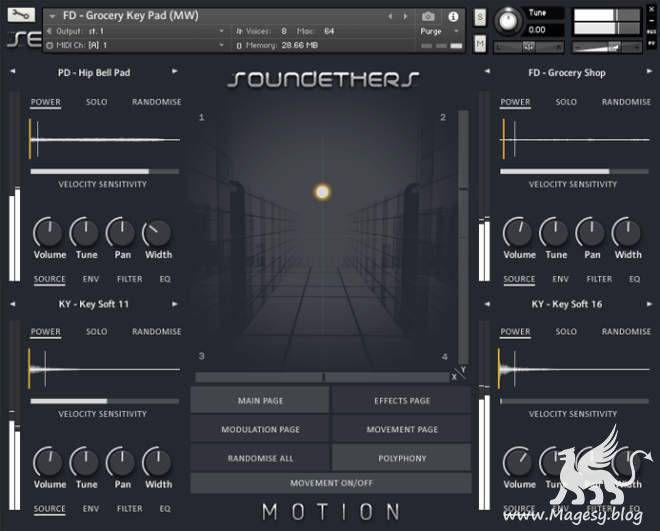Click the Width knob of Grocery Shop layer
Viewport: 660px width, 531px height.
(x=627, y=233)
